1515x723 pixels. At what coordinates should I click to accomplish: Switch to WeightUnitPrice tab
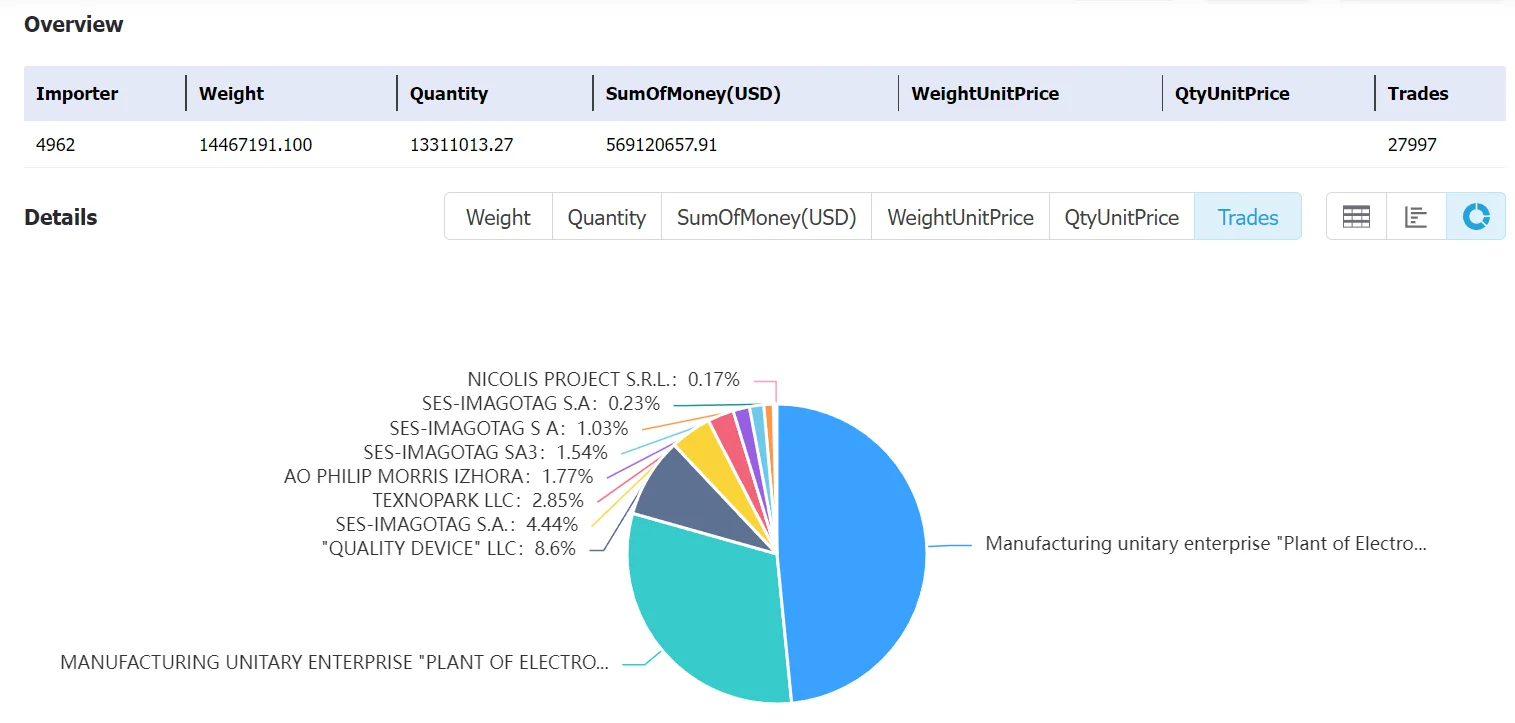(960, 217)
